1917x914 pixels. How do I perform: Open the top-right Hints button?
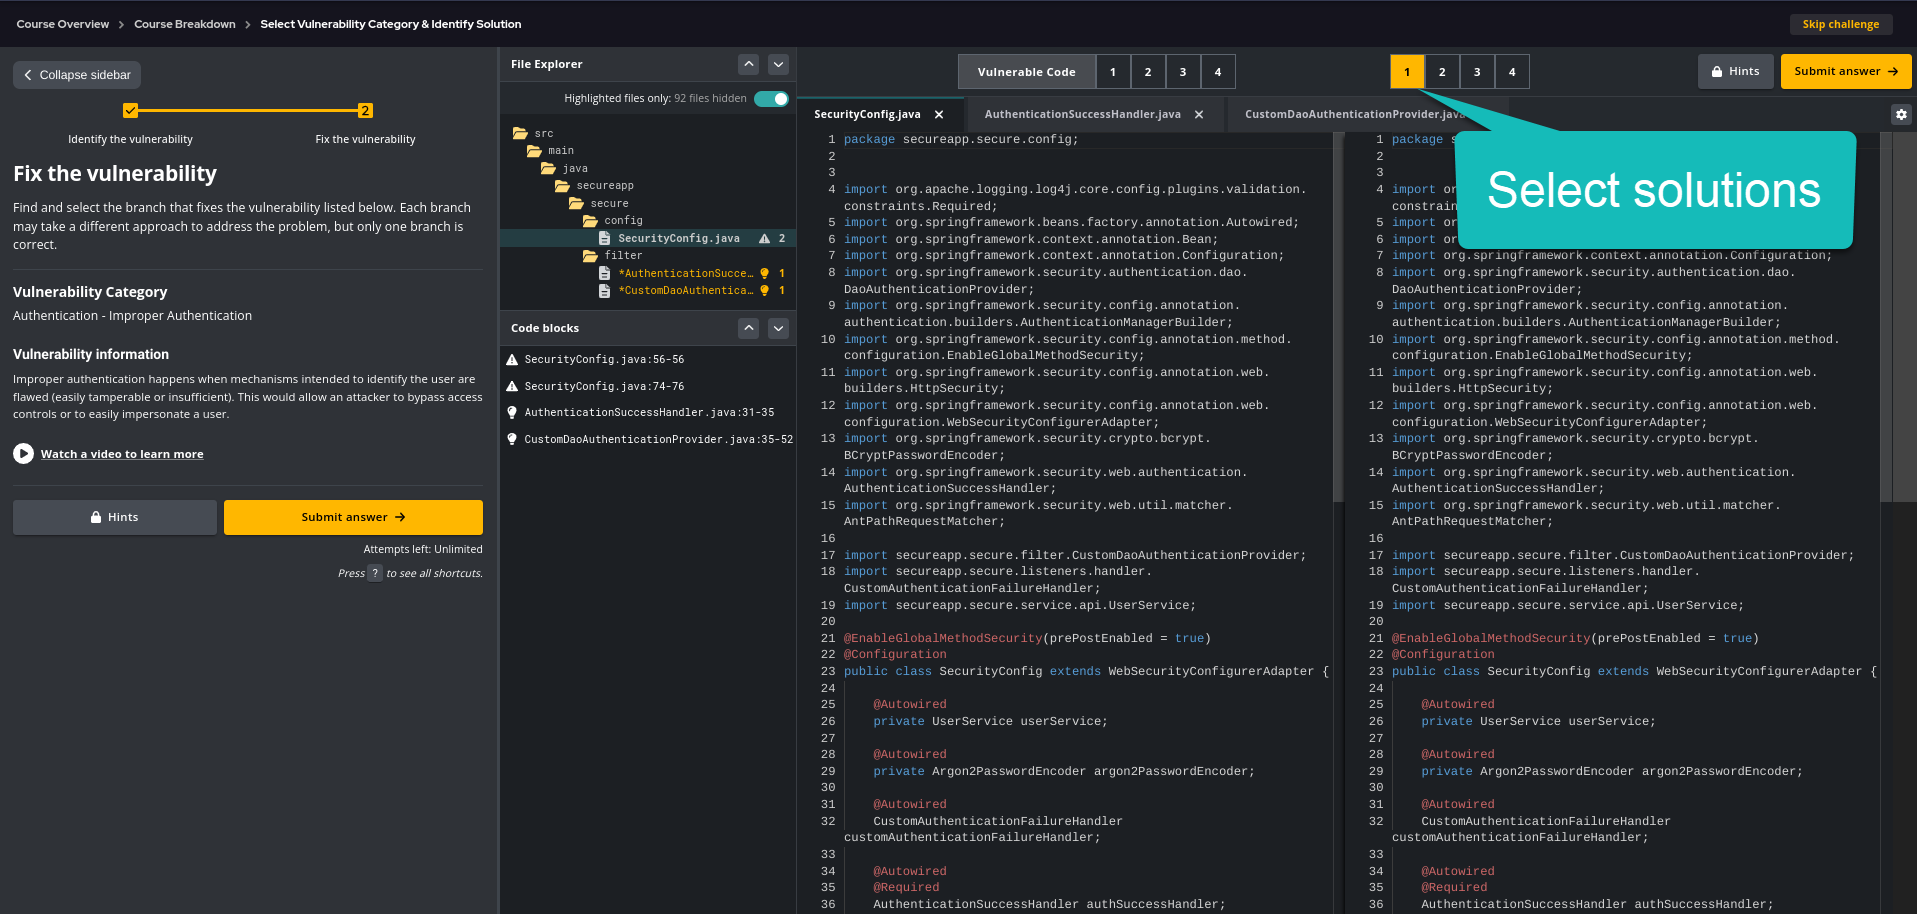pos(1735,71)
